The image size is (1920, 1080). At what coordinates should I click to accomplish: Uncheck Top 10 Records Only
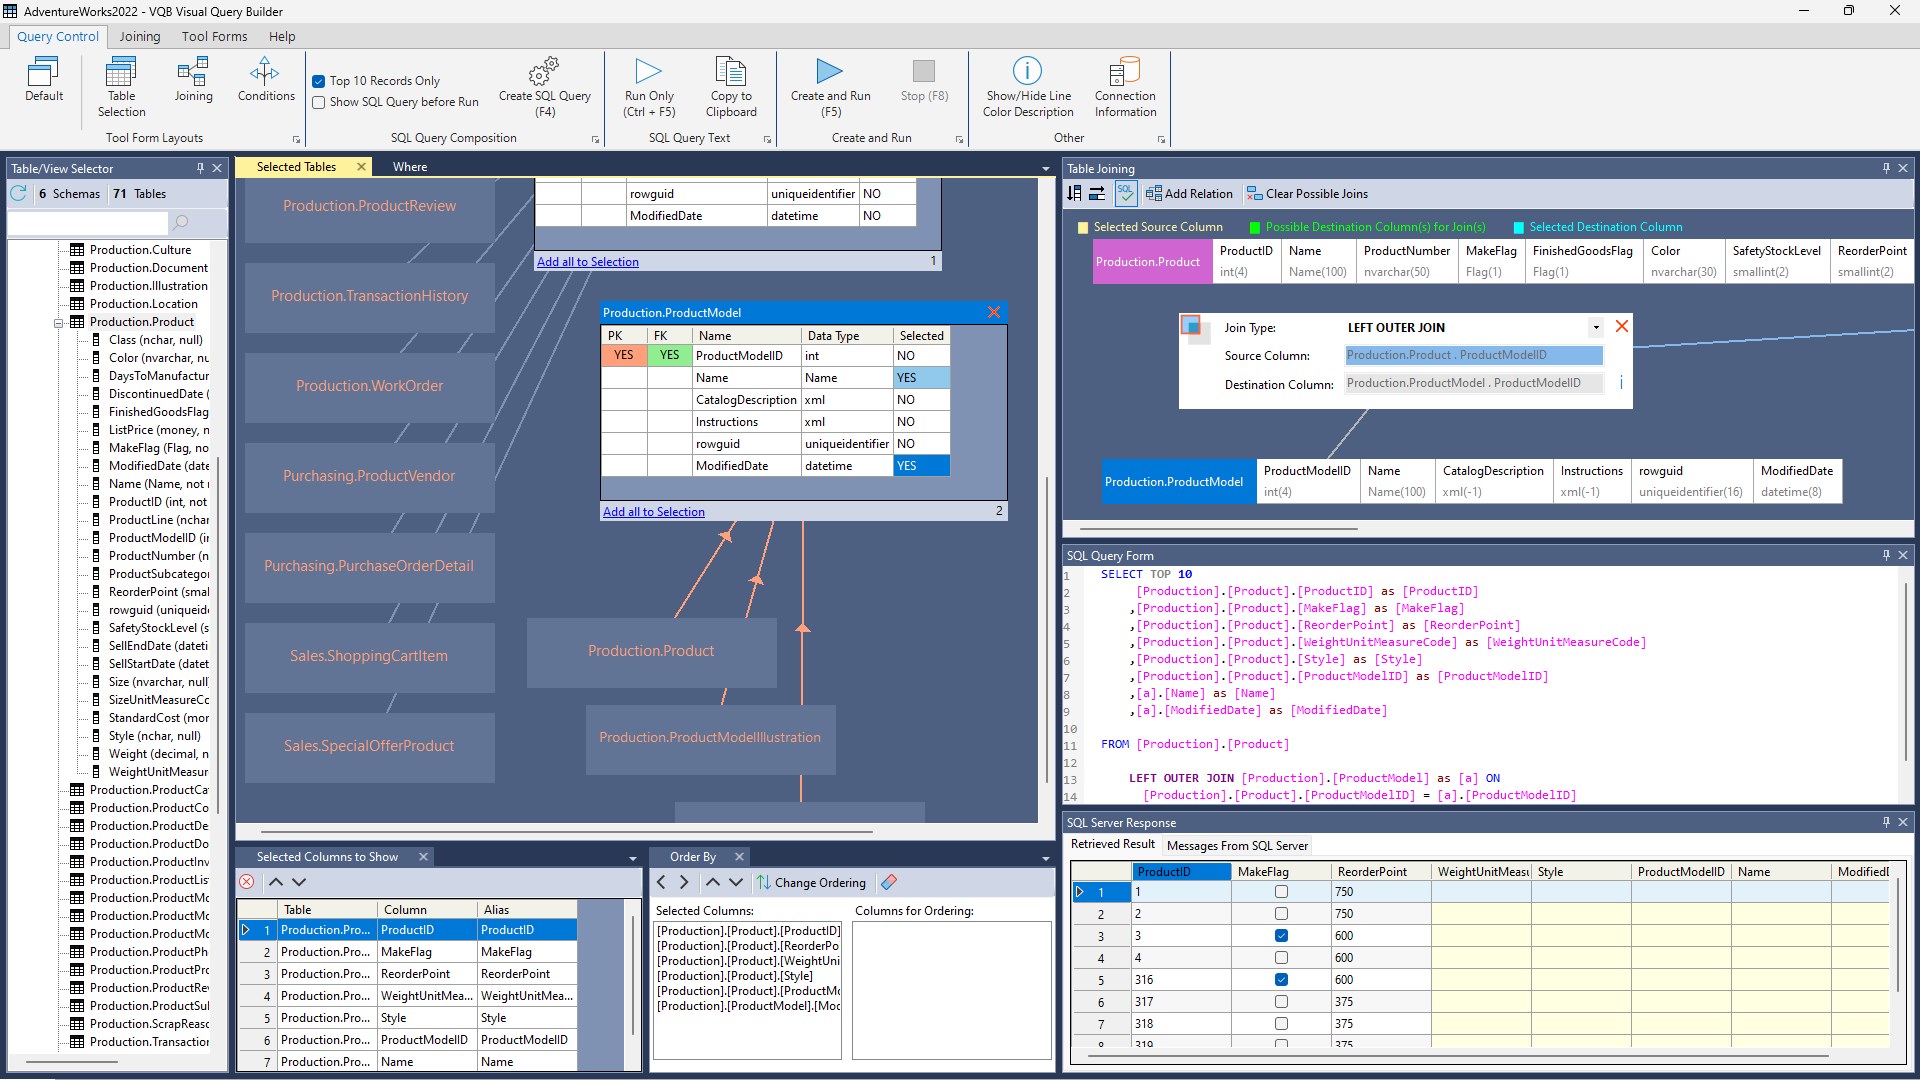pyautogui.click(x=319, y=81)
